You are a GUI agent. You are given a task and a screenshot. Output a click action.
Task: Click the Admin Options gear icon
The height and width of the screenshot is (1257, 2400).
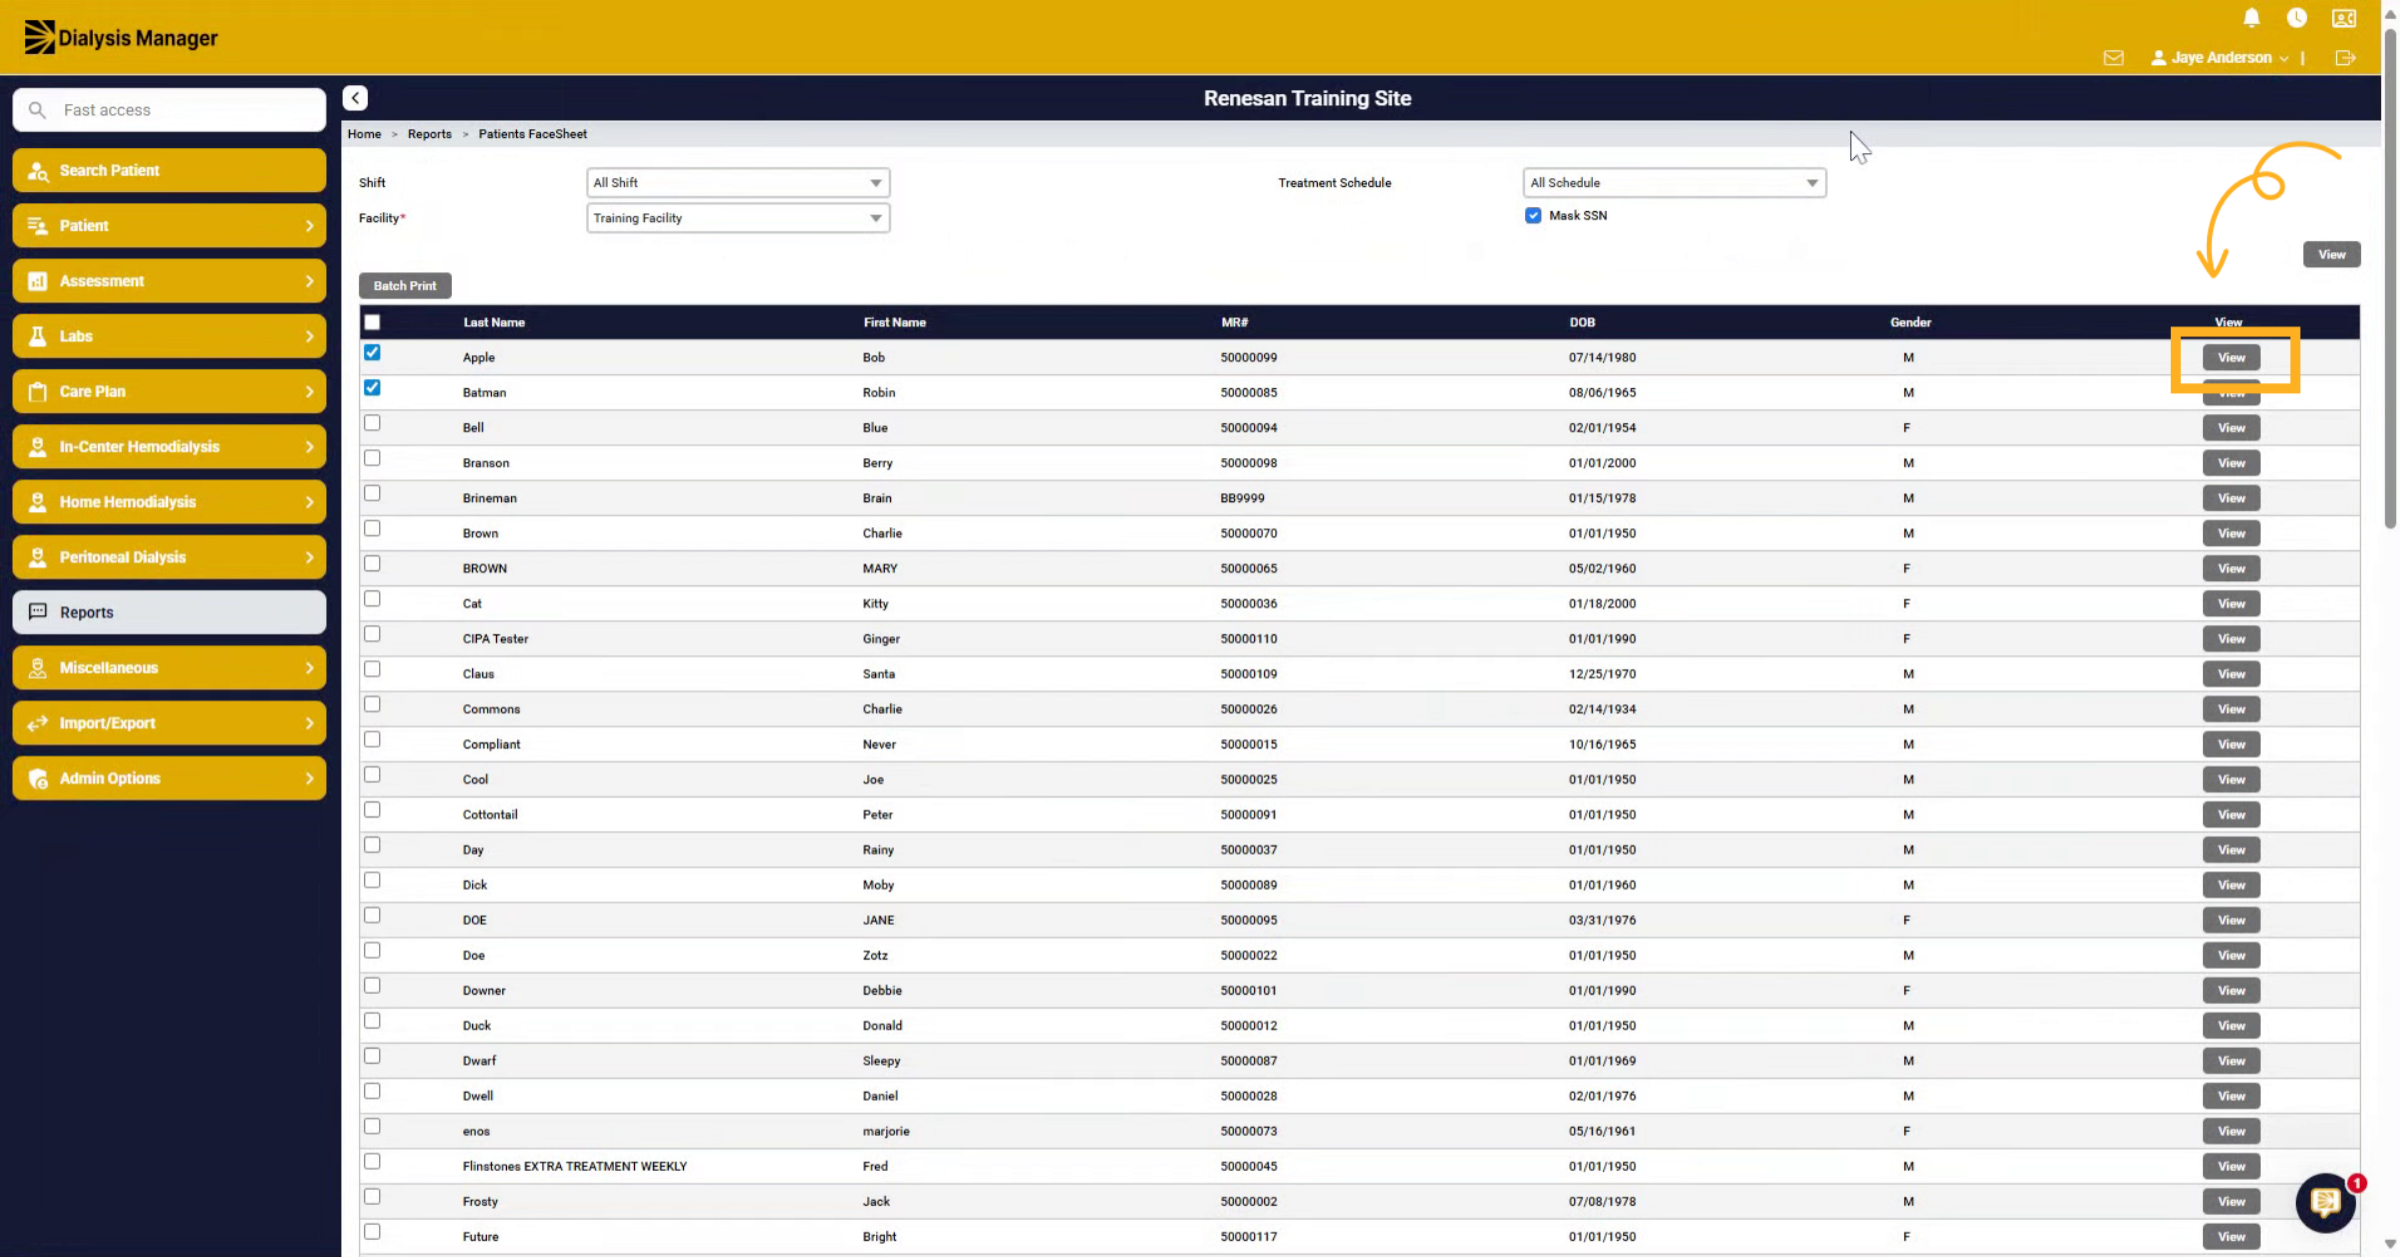click(38, 779)
